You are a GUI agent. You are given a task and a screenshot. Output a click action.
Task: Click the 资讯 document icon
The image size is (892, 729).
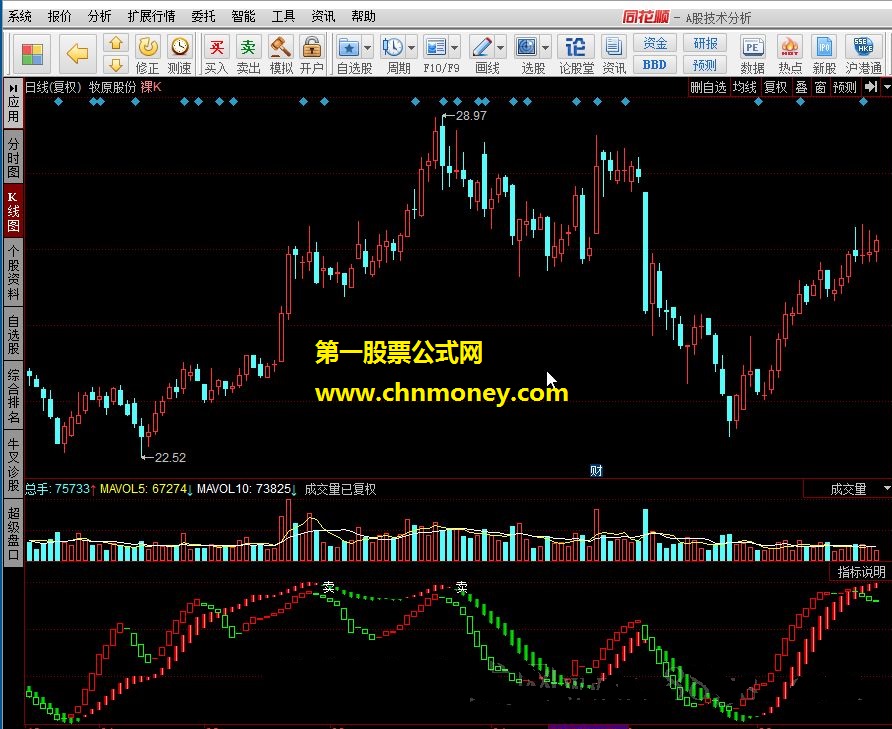613,47
